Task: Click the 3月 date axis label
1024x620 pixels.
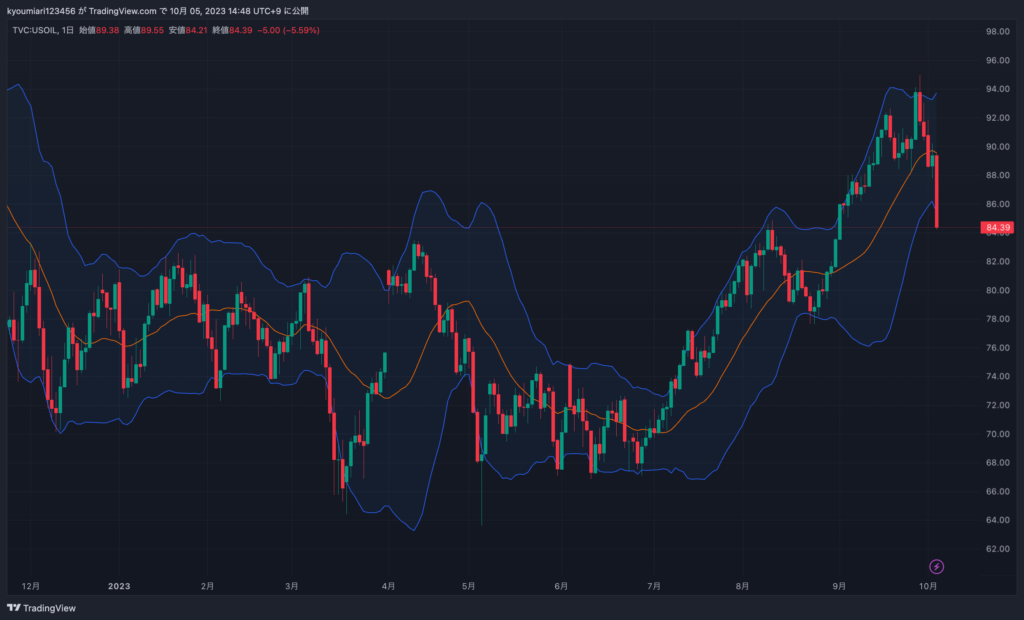Action: (x=291, y=586)
